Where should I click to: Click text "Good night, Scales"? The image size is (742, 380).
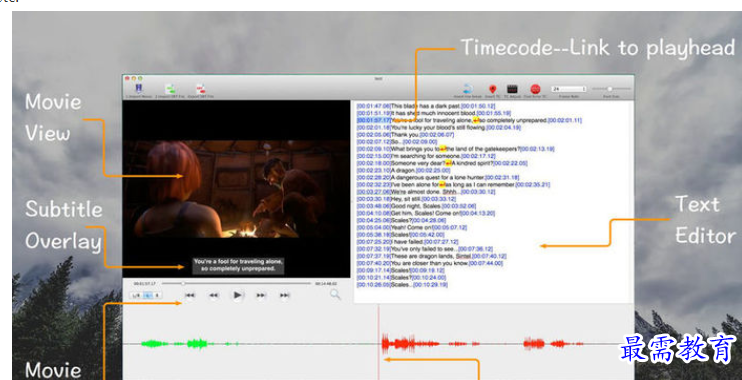pos(416,206)
